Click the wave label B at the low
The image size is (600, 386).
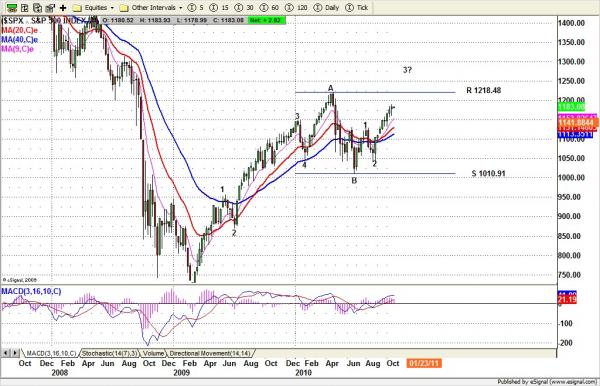click(x=354, y=180)
